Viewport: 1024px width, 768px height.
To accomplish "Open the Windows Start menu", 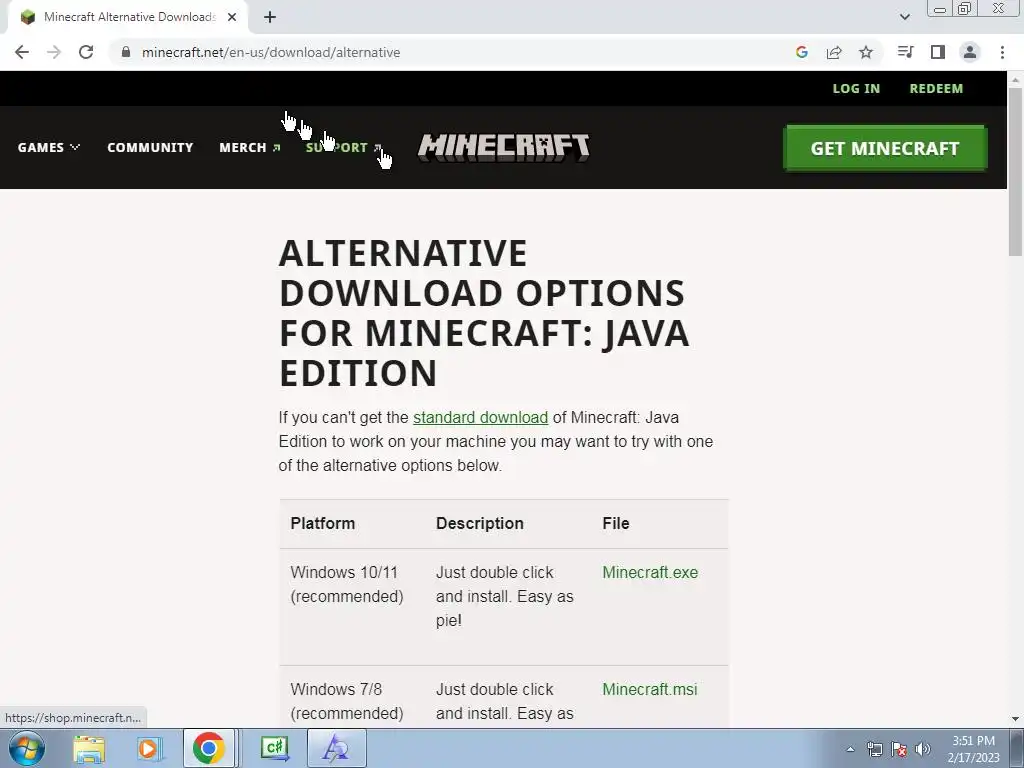I will (27, 748).
